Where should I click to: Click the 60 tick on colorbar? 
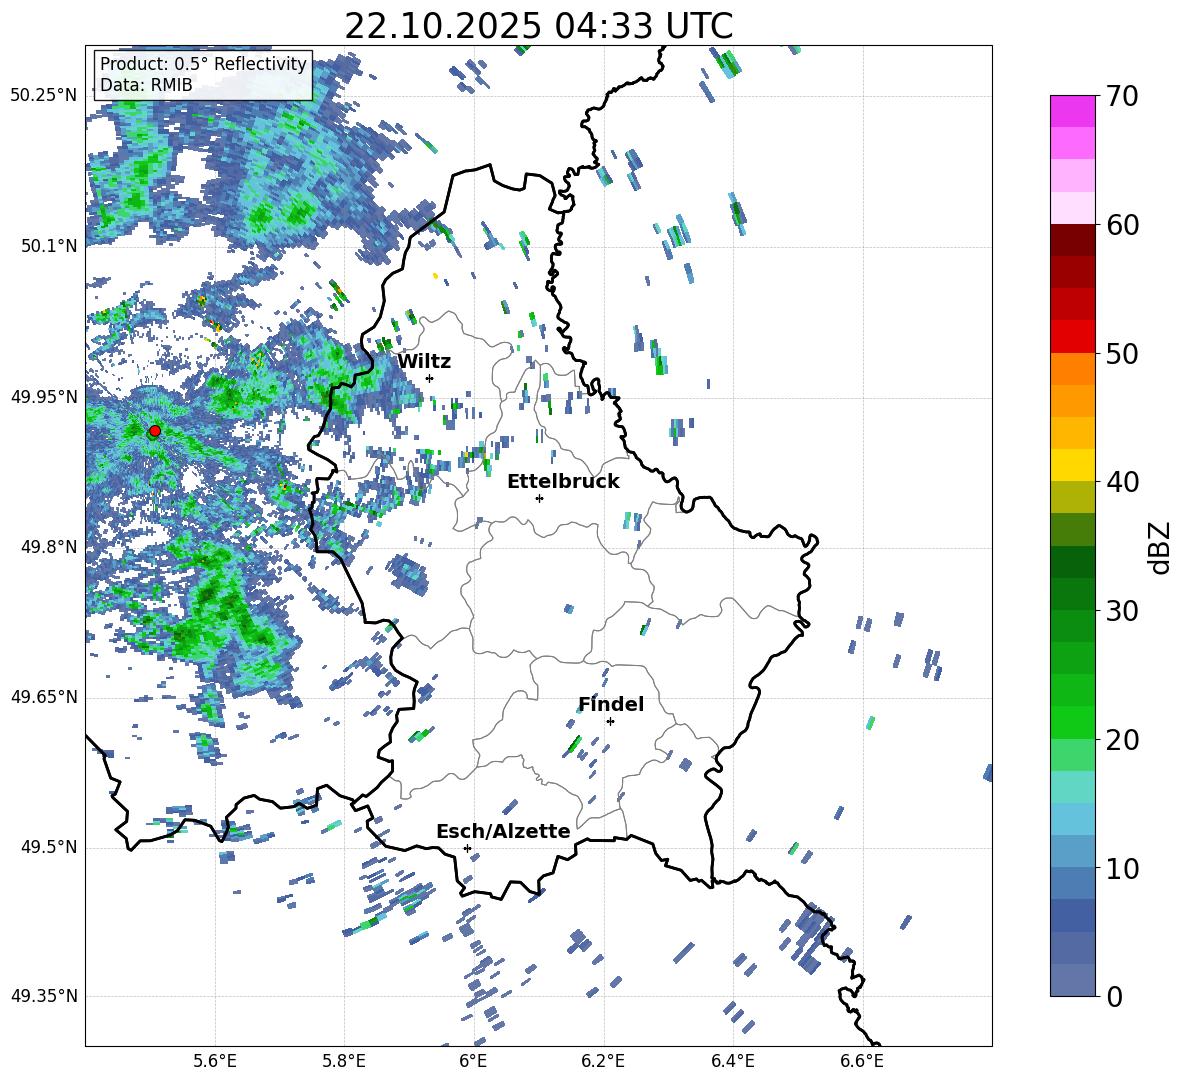pos(1122,225)
